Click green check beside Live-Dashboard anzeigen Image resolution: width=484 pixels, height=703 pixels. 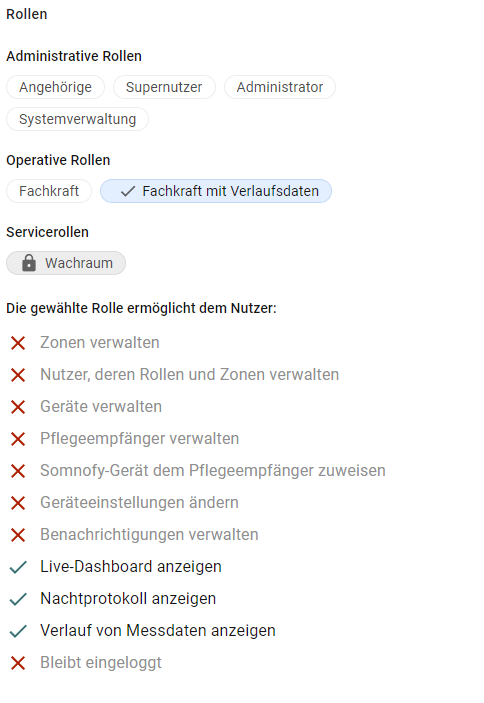pos(18,567)
